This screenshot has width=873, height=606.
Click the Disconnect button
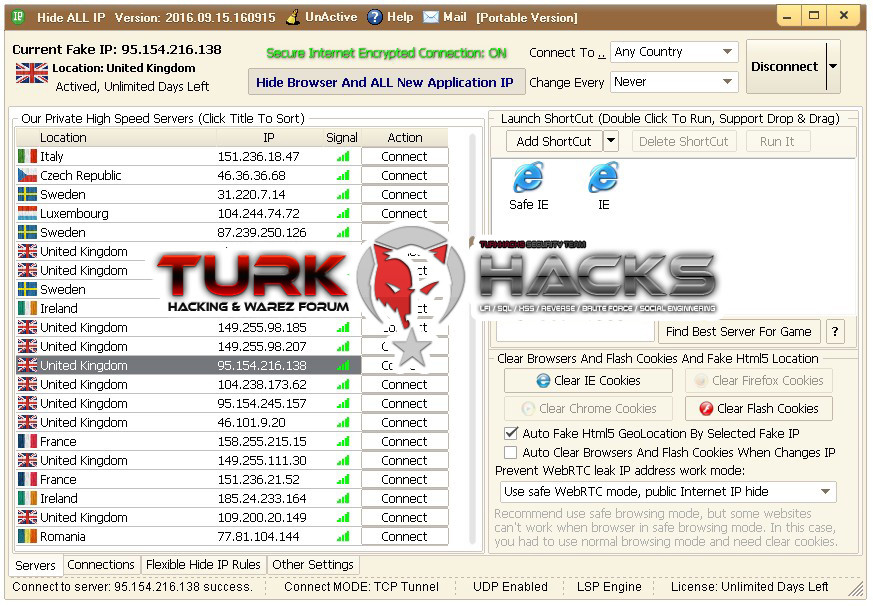point(785,66)
